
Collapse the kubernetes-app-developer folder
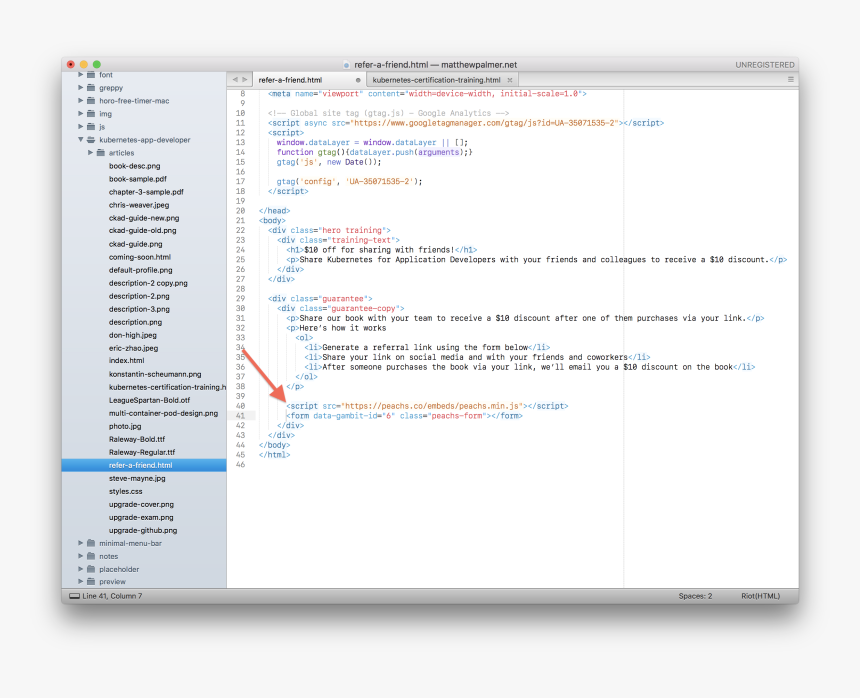[81, 140]
